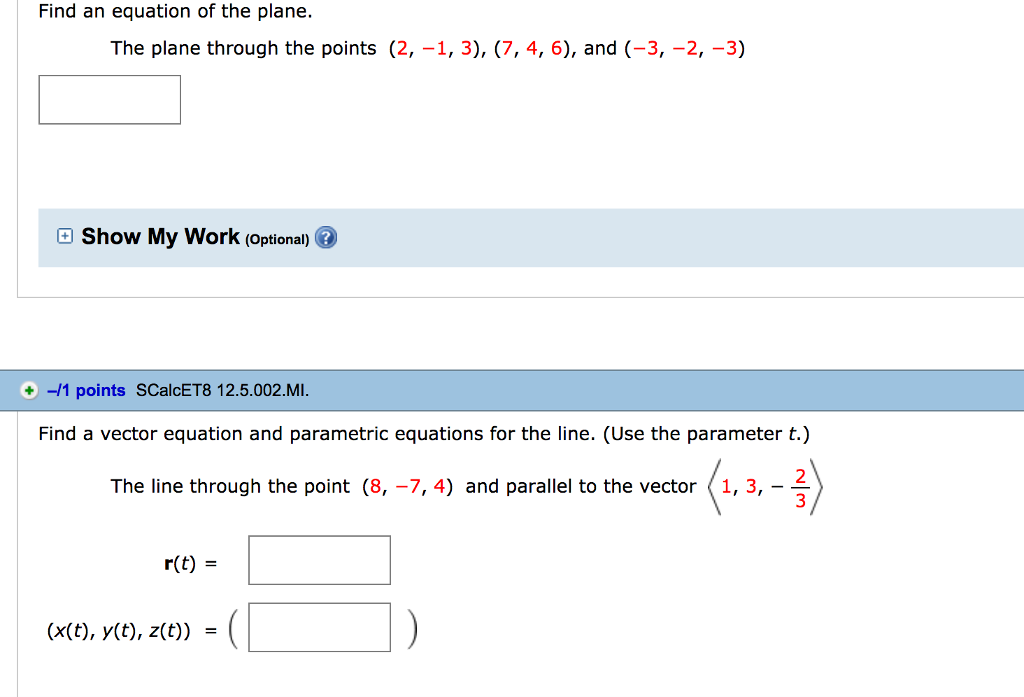Click the r(t) answer field

tap(319, 560)
